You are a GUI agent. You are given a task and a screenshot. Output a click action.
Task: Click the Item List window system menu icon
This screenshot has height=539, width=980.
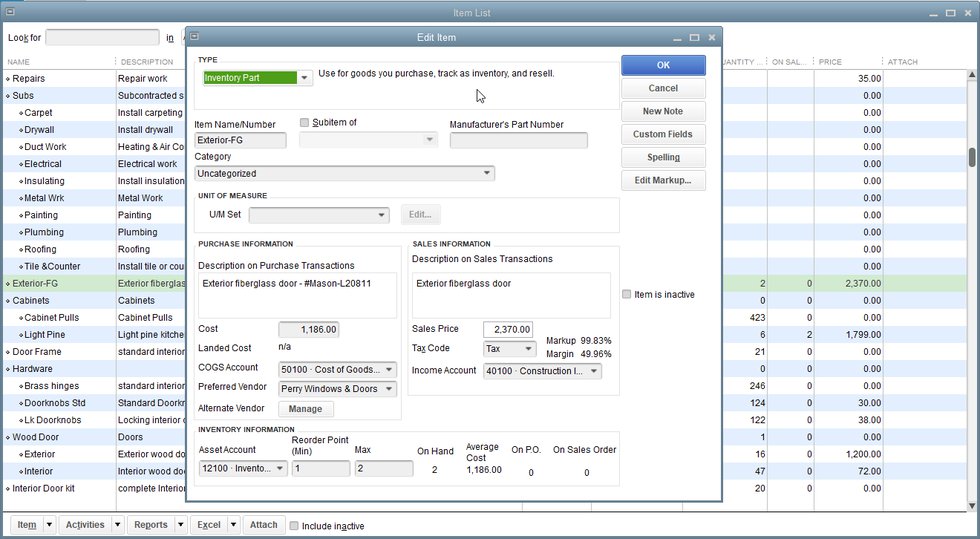coord(8,12)
